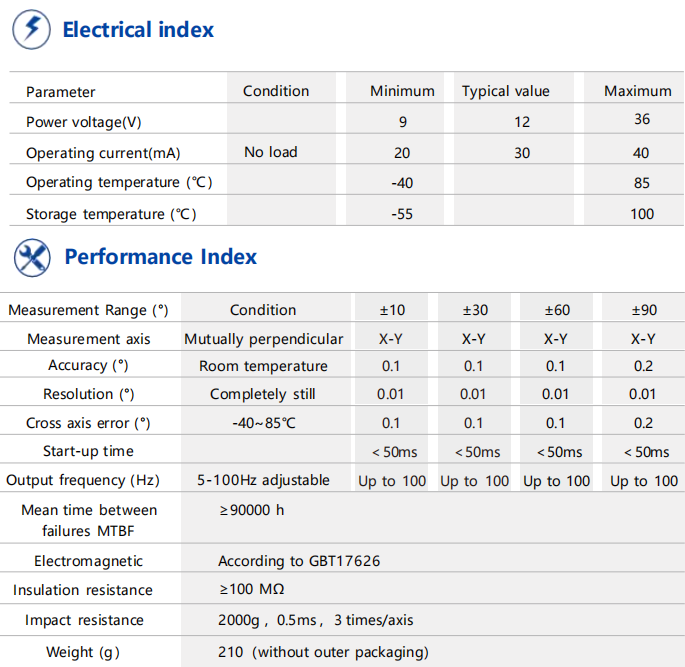Screen dimensions: 685x667
Task: Click the power voltage maximum value 36
Action: (642, 119)
